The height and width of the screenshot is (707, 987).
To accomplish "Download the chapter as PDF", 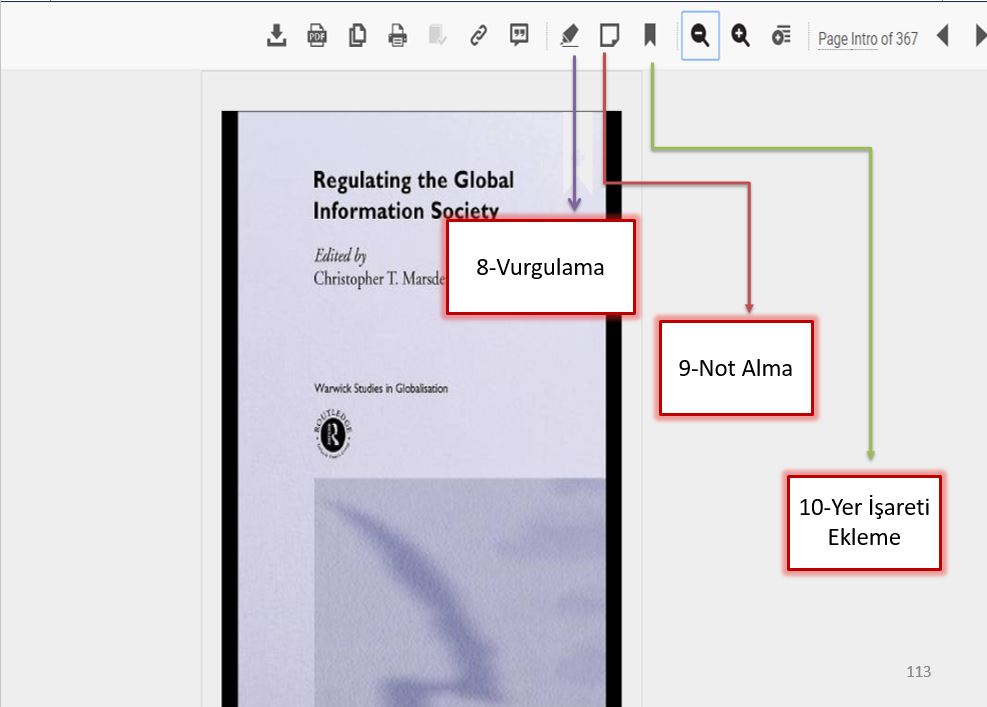I will coord(317,35).
